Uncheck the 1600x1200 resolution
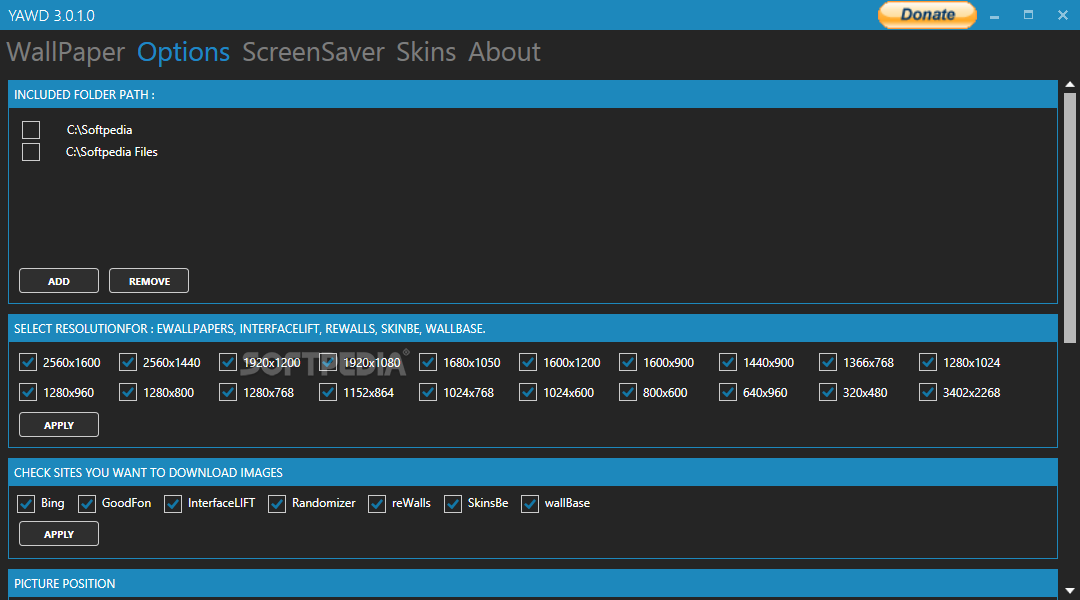Viewport: 1080px width, 600px height. click(x=528, y=362)
